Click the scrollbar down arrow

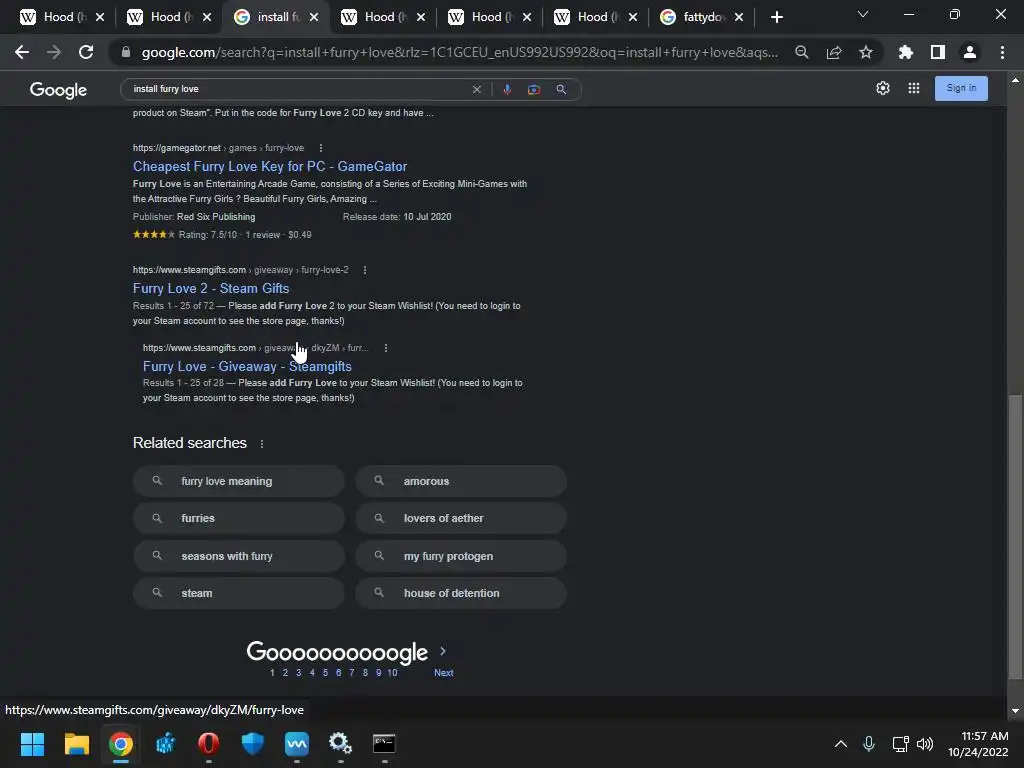pos(1015,711)
